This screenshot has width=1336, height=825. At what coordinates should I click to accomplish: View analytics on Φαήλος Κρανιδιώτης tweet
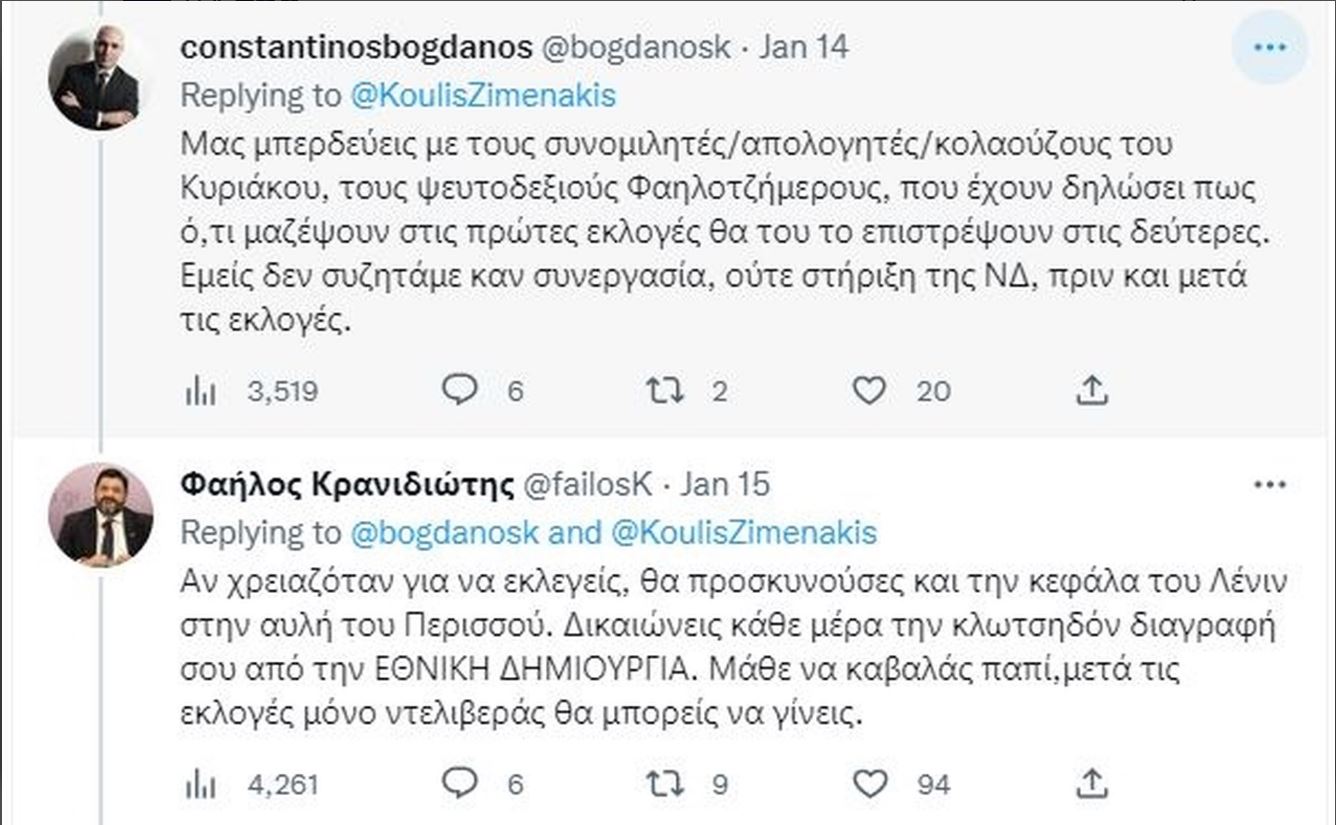(201, 784)
